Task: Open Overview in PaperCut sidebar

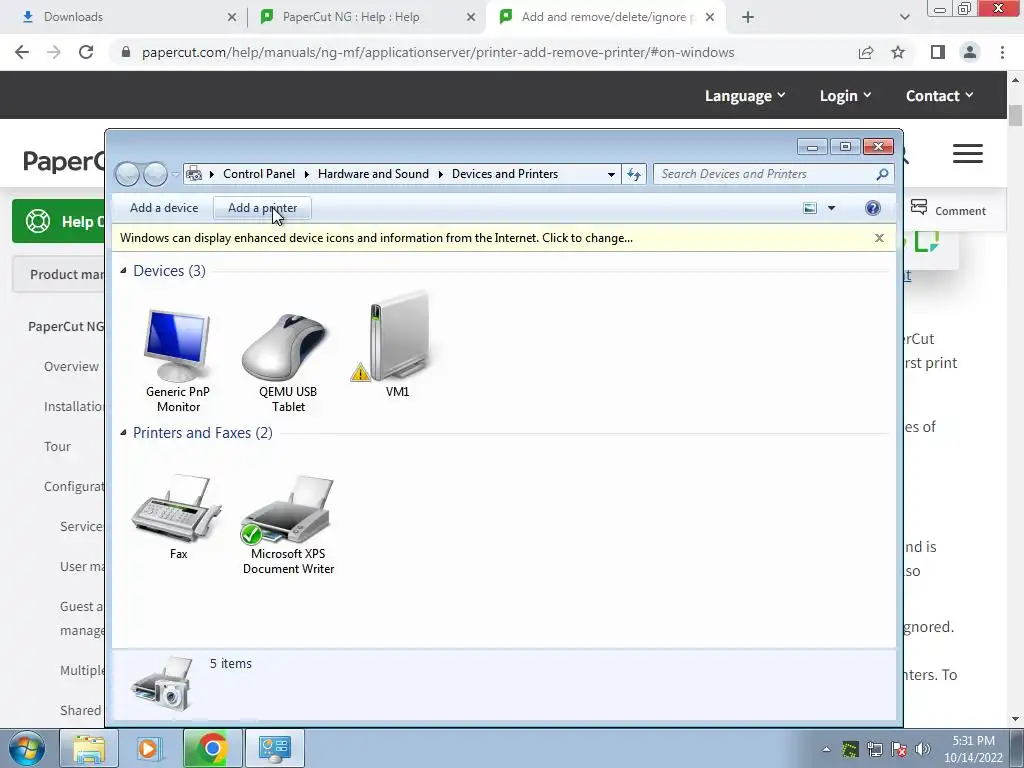Action: click(71, 366)
